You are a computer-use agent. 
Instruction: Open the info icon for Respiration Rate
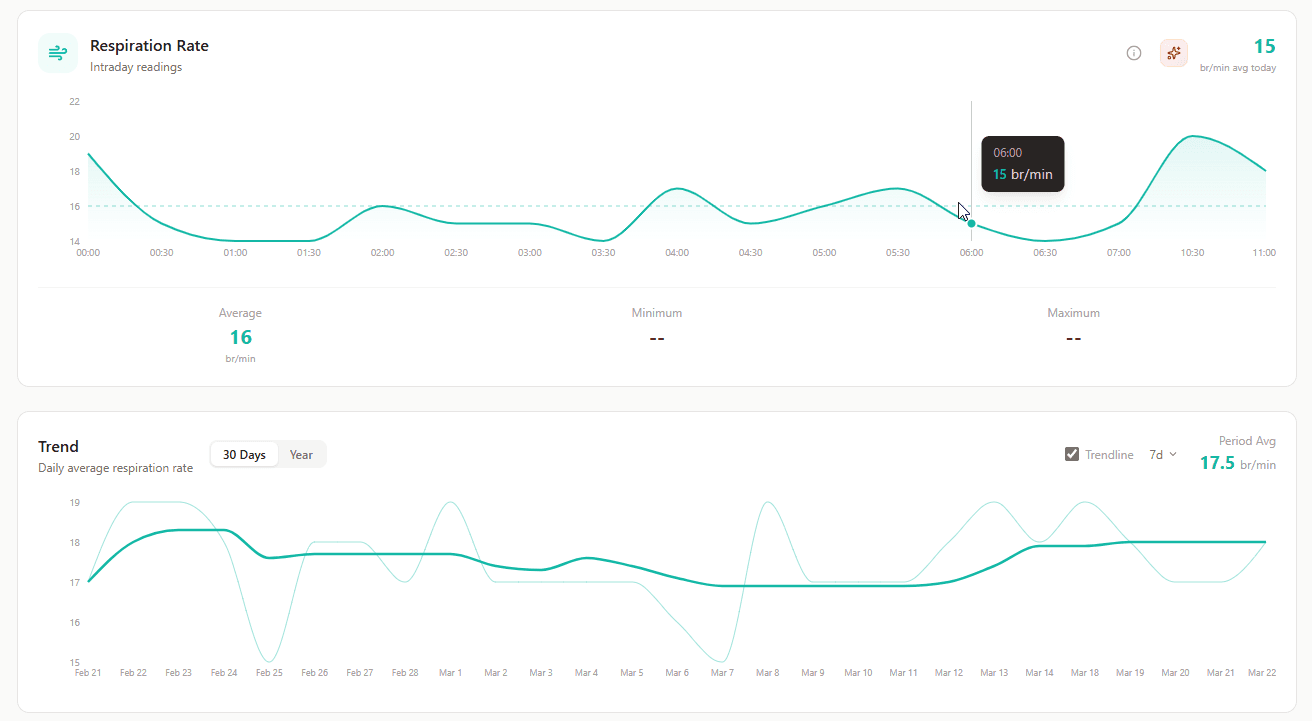(1134, 53)
